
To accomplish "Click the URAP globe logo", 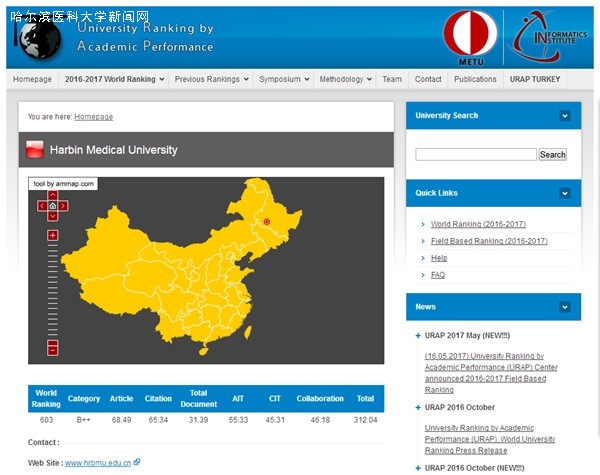I will click(x=38, y=40).
